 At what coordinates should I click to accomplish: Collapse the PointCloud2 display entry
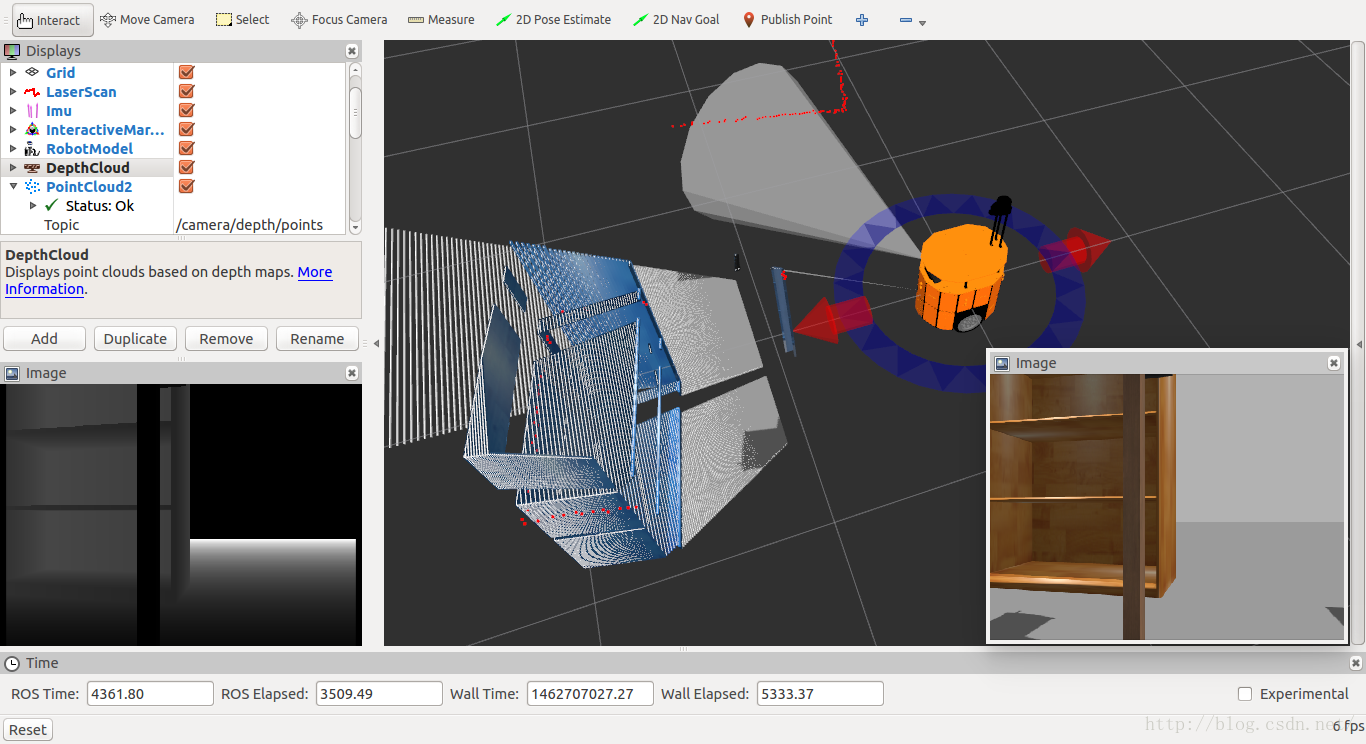click(13, 186)
